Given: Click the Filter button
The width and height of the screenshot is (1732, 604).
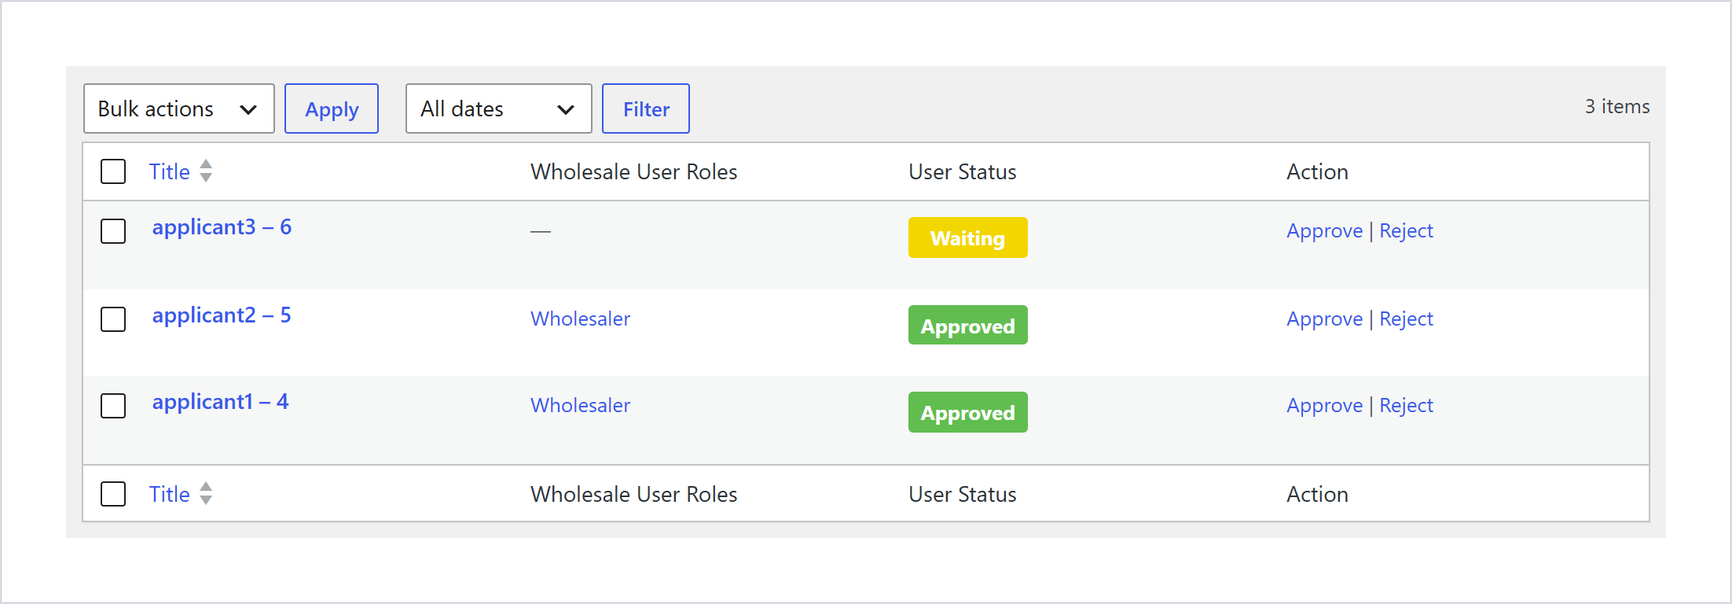Looking at the screenshot, I should pos(646,109).
